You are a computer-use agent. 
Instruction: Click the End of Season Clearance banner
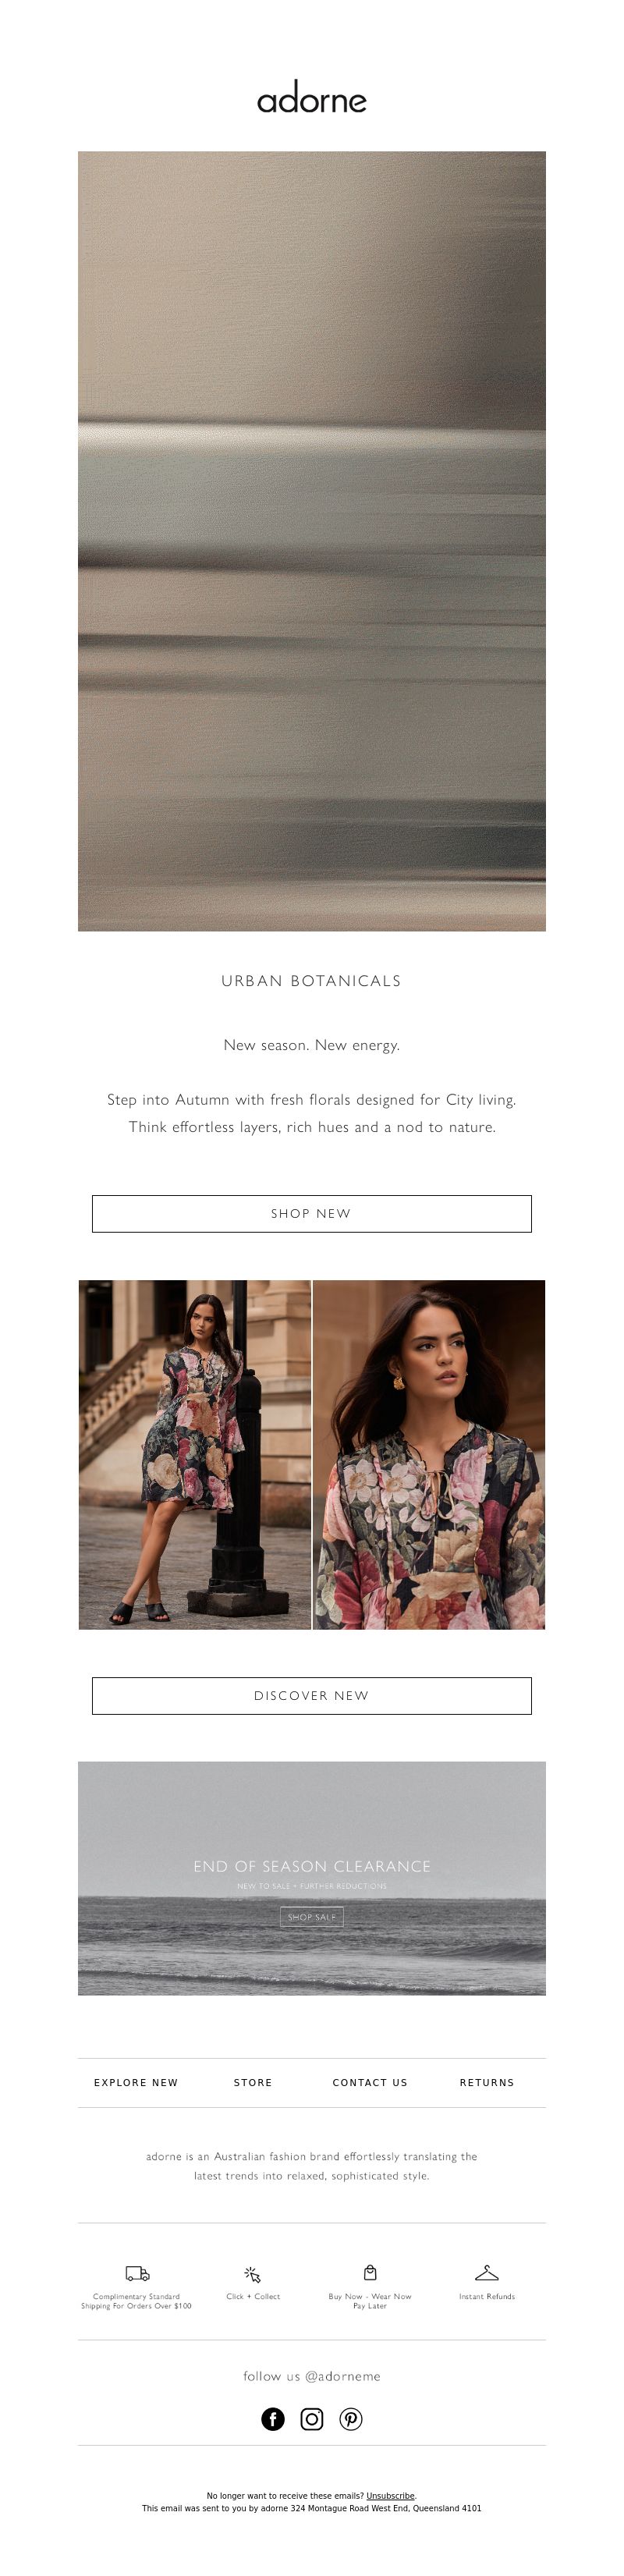(312, 1878)
